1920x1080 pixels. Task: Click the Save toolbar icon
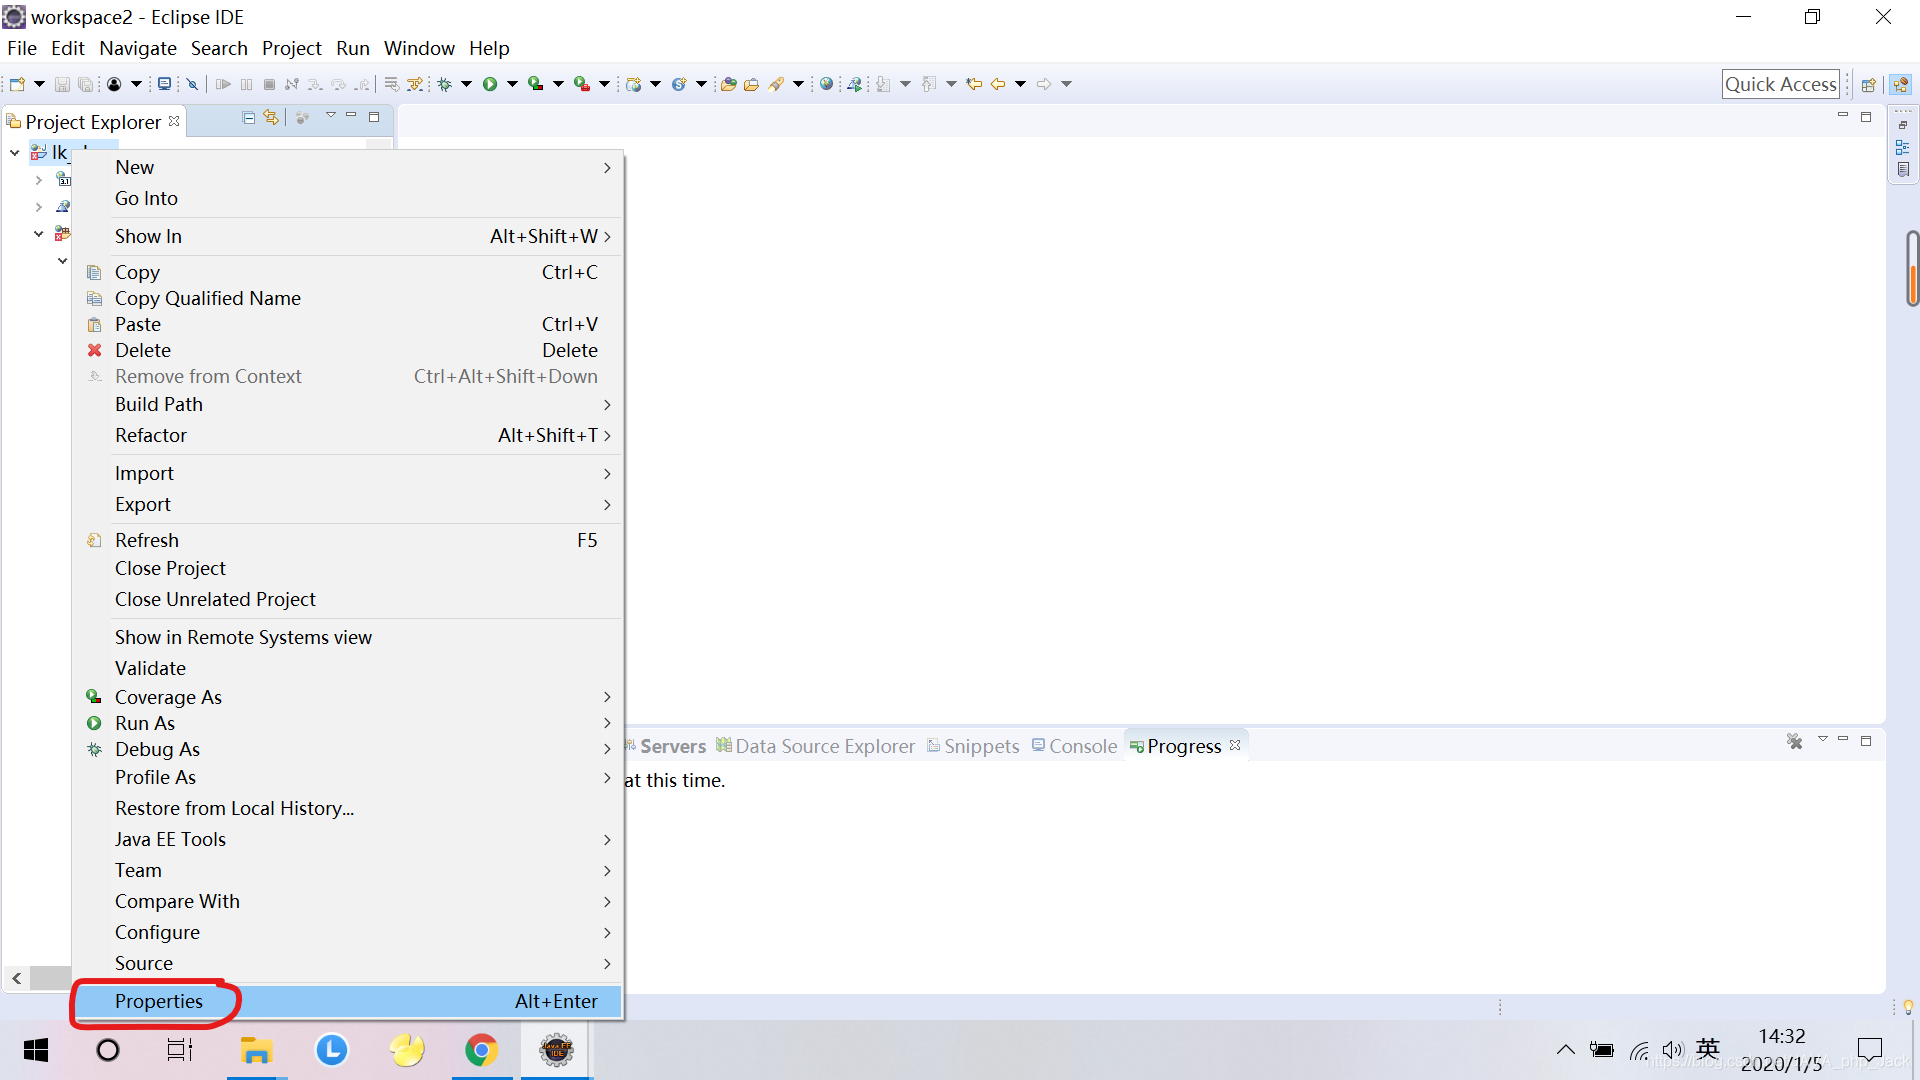pyautogui.click(x=62, y=84)
